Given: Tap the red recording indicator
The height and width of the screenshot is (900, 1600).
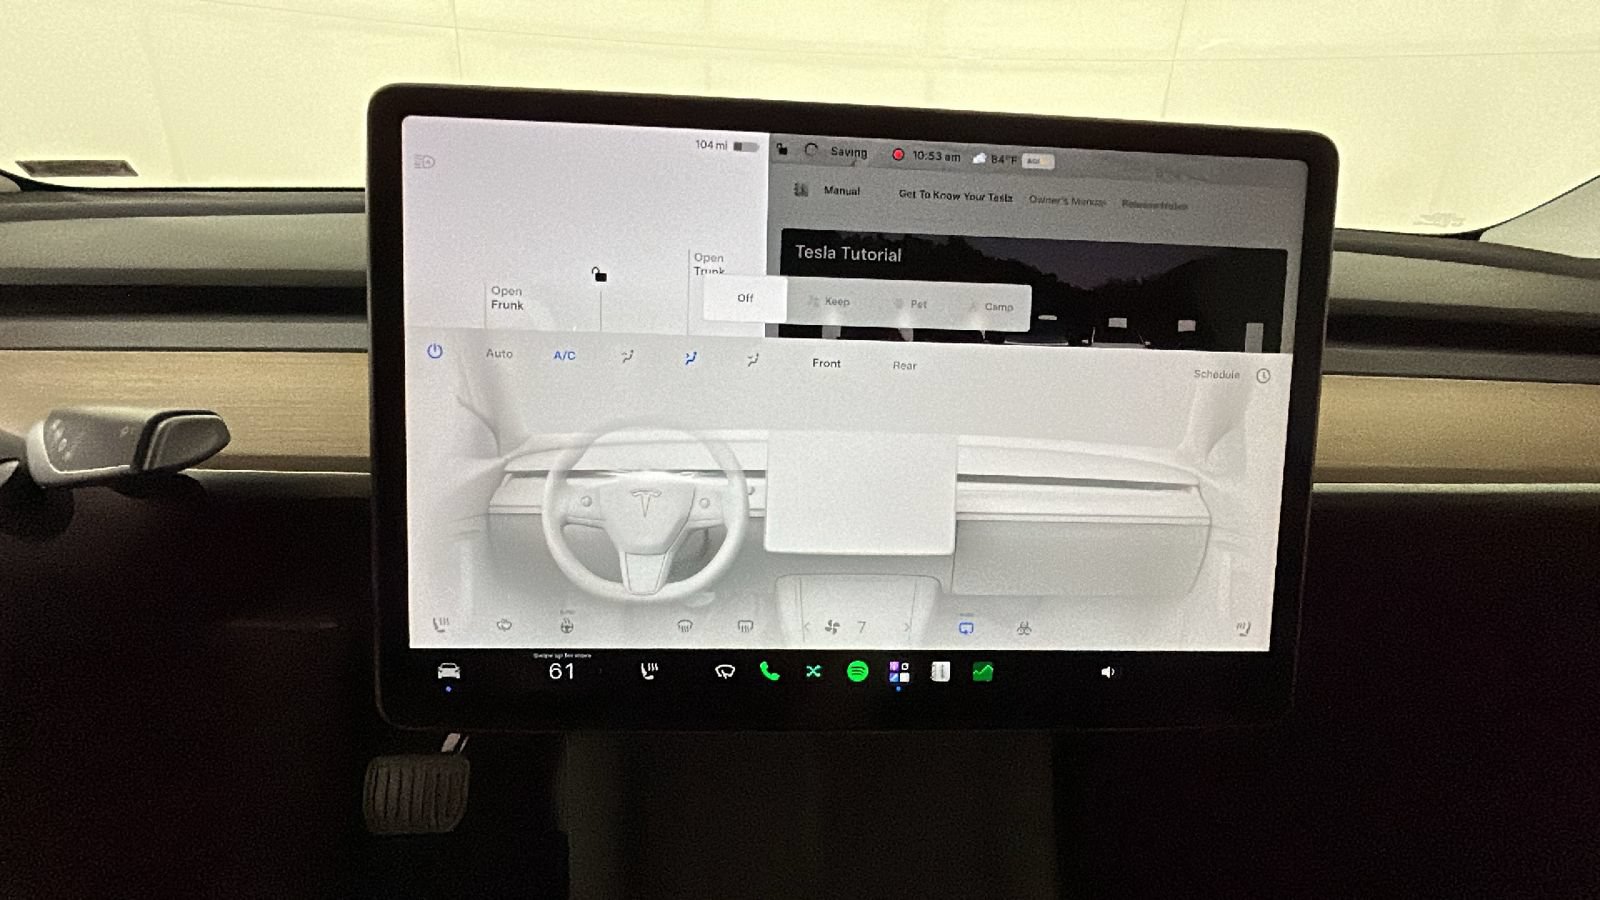Looking at the screenshot, I should pos(898,155).
